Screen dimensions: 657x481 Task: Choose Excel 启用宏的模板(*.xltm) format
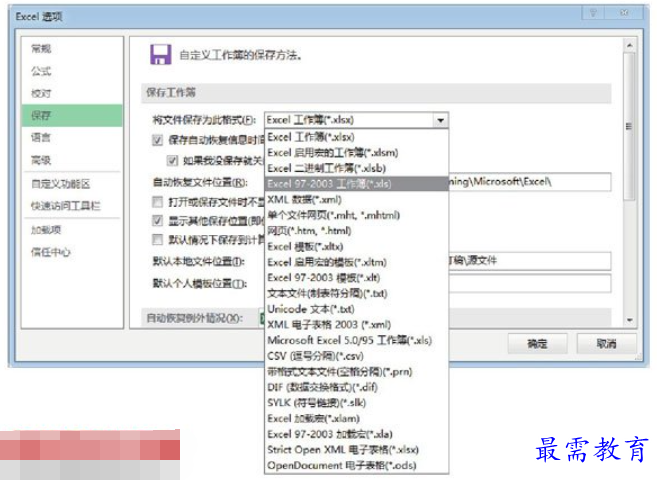pyautogui.click(x=357, y=262)
